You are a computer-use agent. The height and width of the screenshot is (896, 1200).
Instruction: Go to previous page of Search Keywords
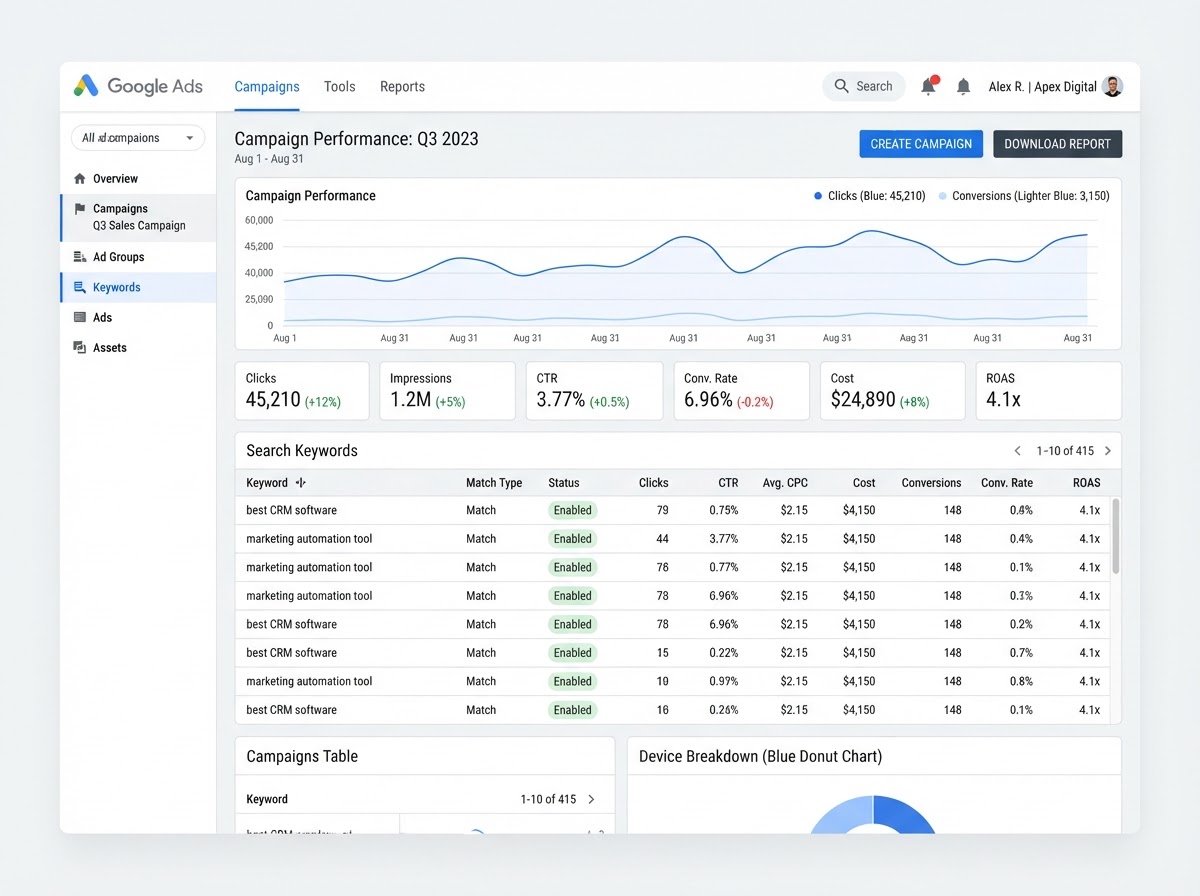(1018, 451)
